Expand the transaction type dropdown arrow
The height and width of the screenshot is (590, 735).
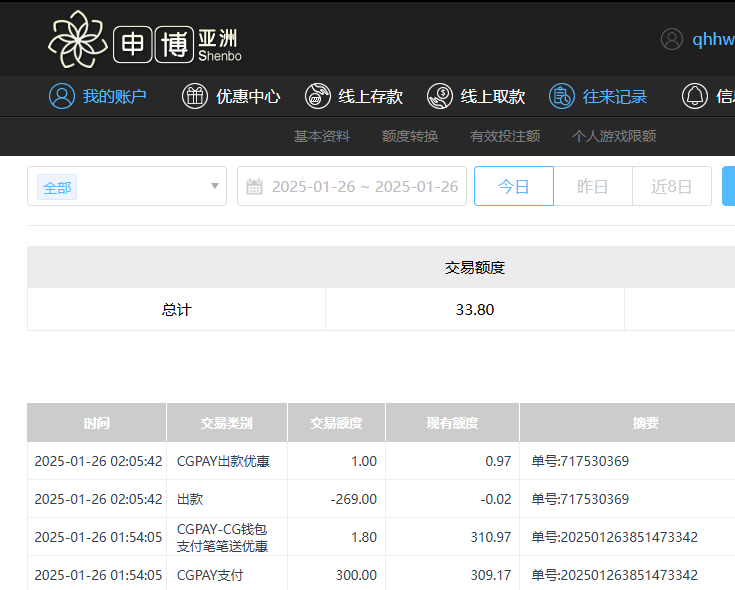[x=215, y=187]
